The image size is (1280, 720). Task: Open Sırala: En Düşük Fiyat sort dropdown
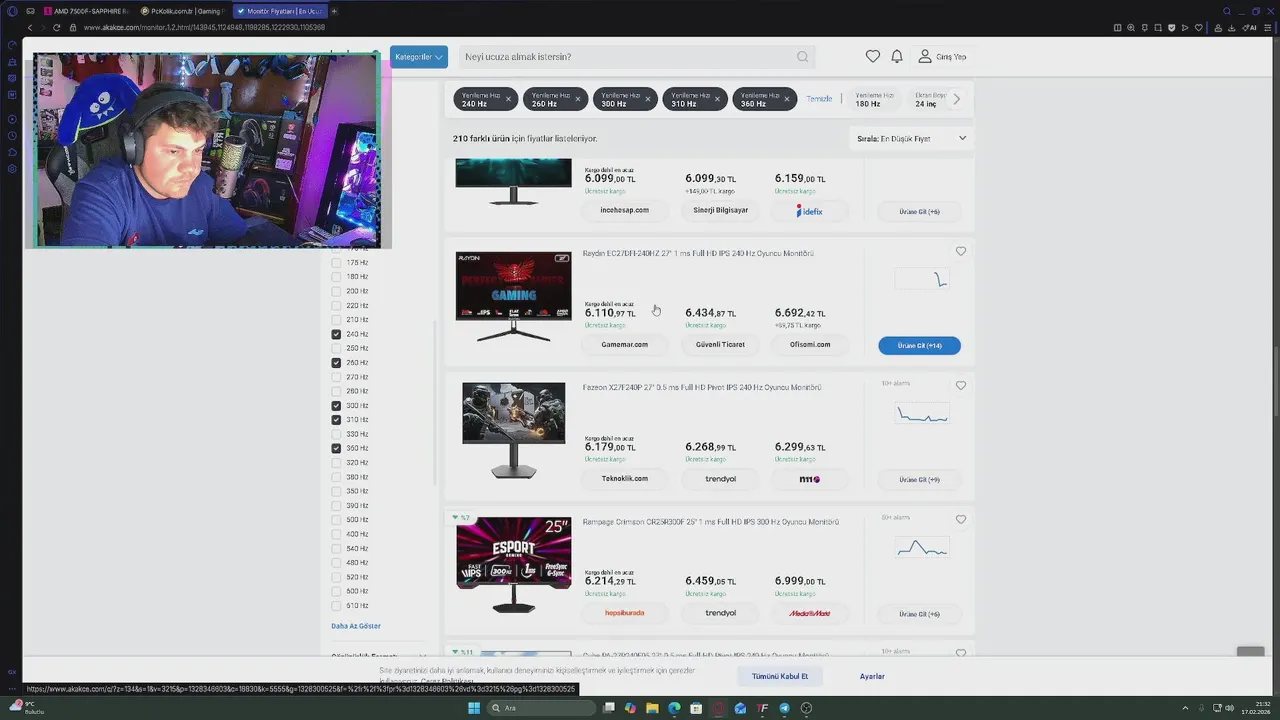(911, 139)
